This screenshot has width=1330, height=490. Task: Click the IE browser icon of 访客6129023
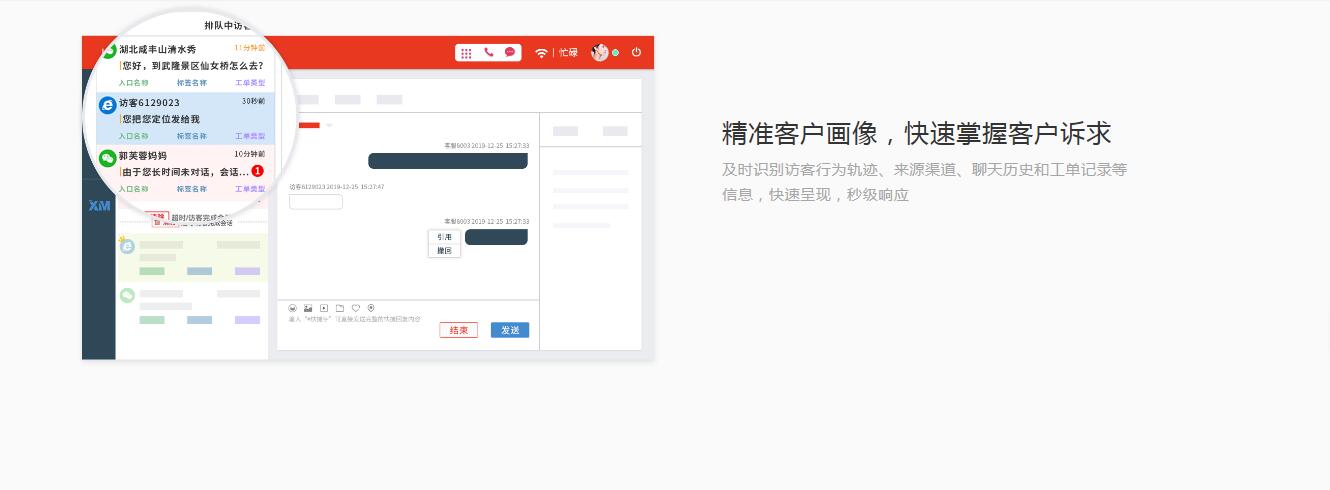pos(107,104)
